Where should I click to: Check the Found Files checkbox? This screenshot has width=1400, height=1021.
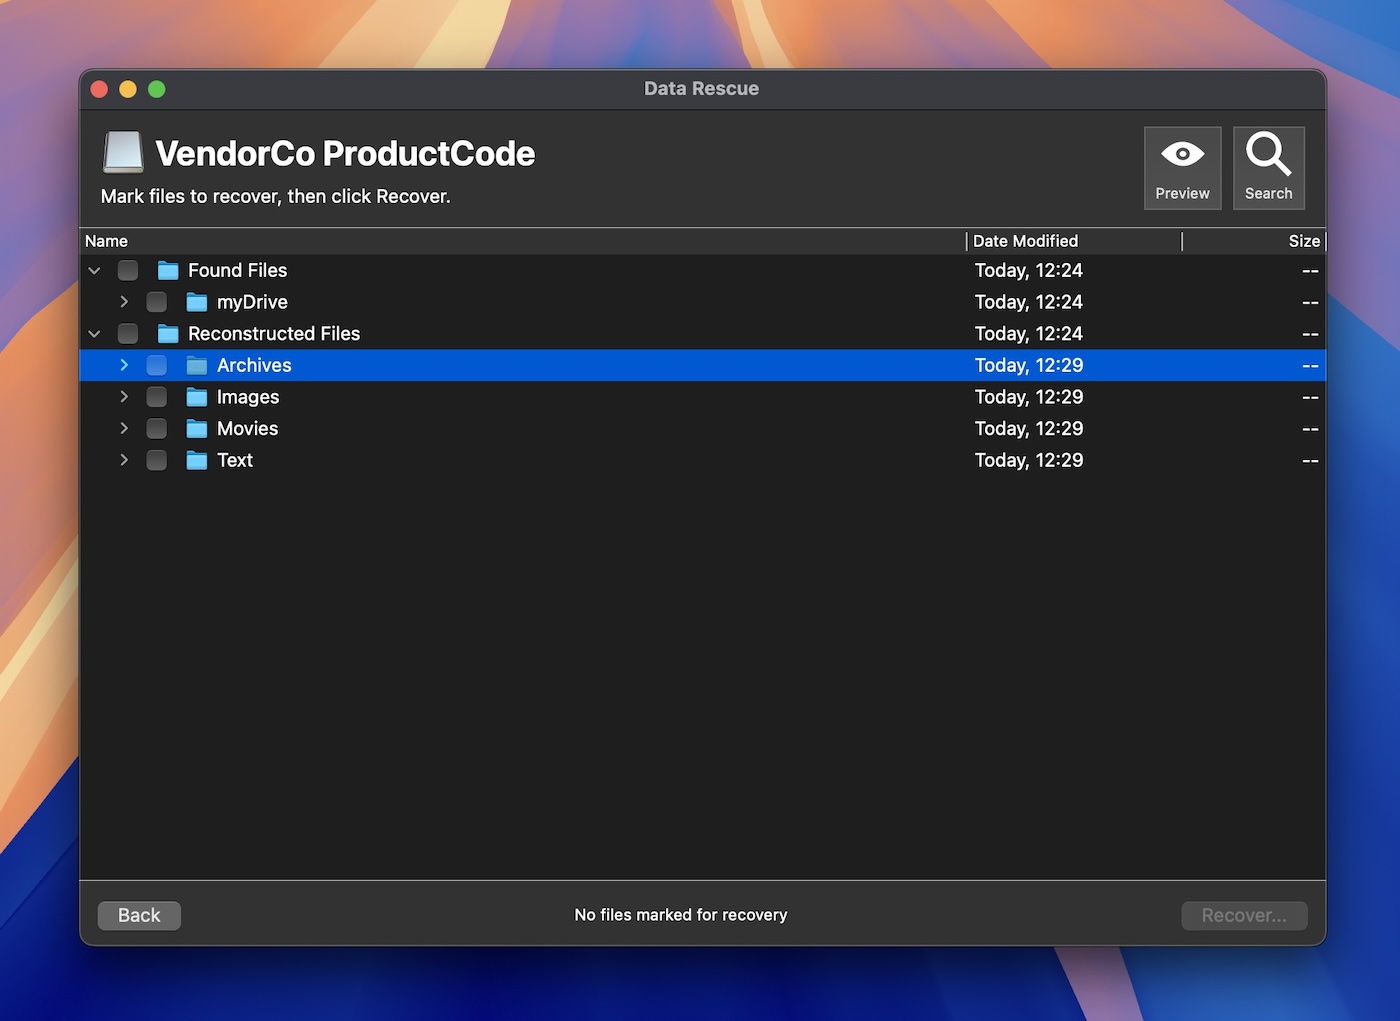click(x=127, y=270)
